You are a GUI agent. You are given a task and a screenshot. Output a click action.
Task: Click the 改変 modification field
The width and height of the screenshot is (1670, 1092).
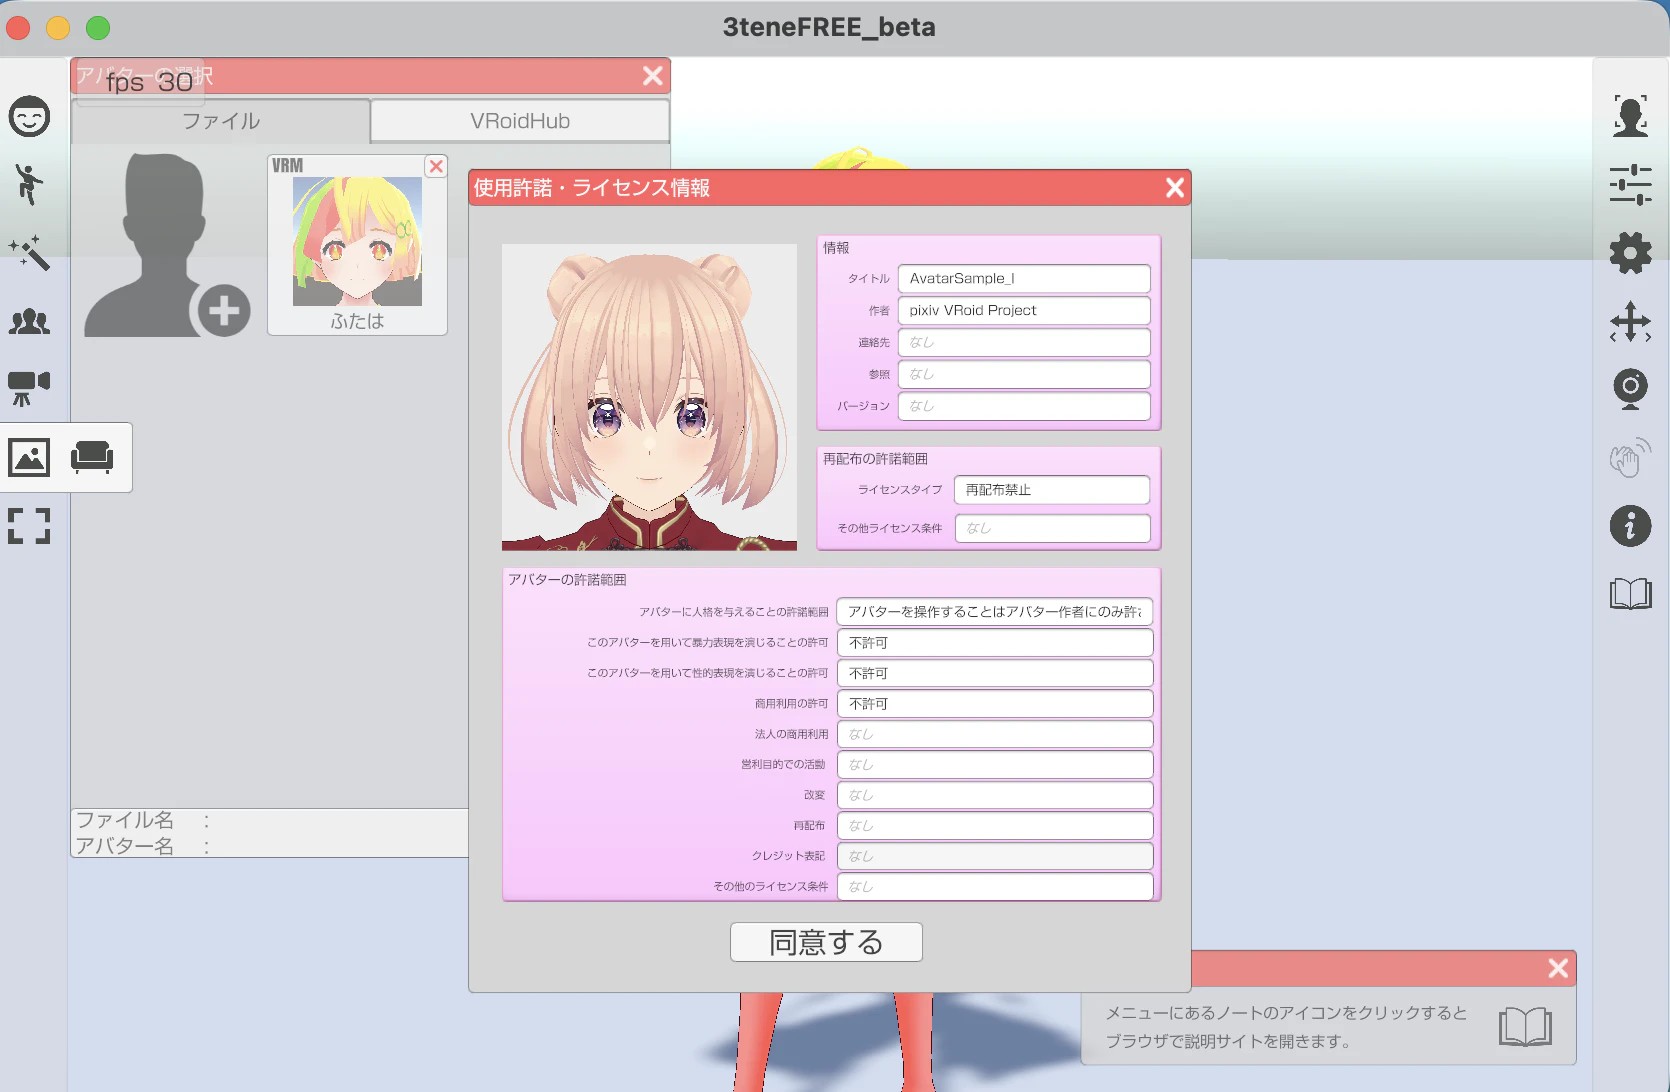[995, 795]
